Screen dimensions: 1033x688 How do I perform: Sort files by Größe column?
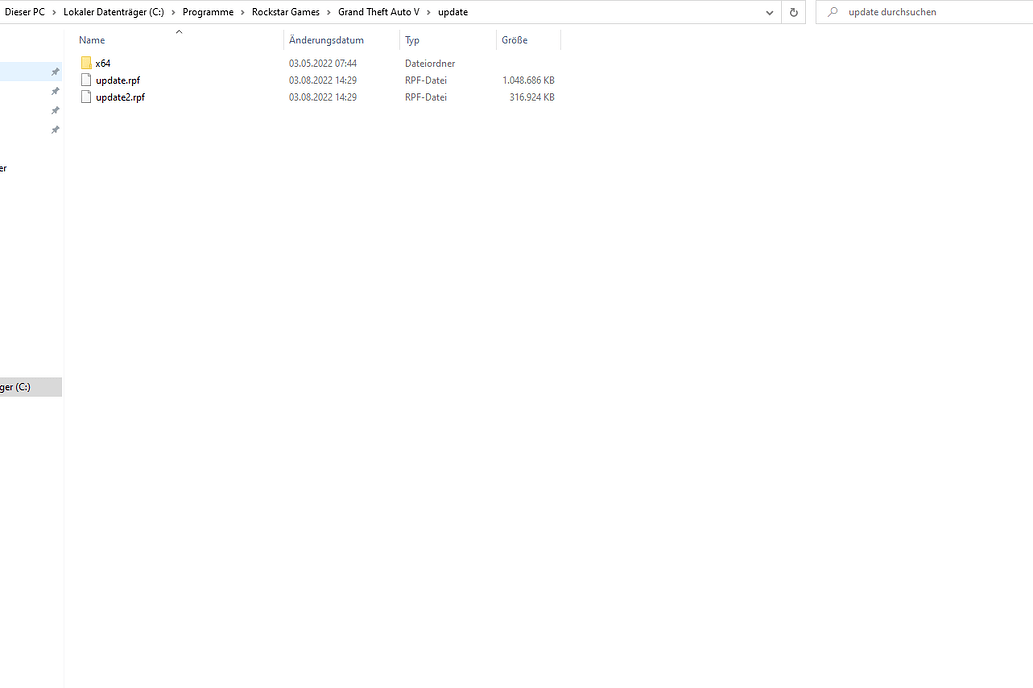pos(515,40)
